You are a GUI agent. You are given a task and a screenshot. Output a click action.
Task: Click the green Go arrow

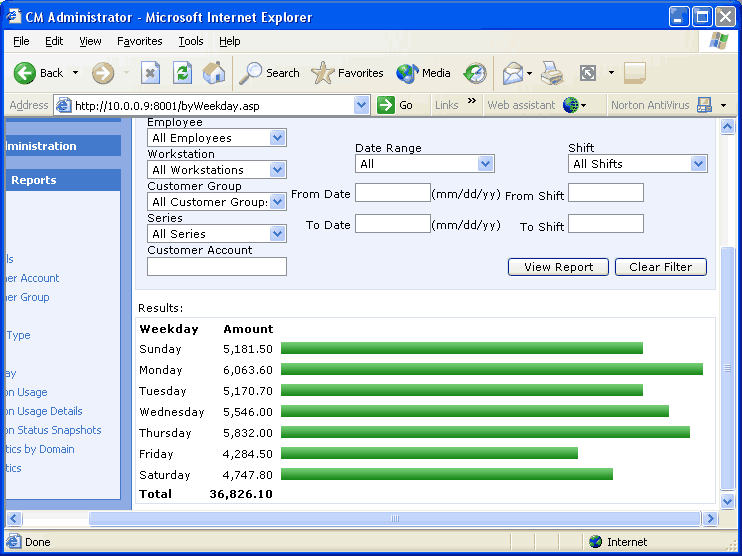pyautogui.click(x=386, y=105)
